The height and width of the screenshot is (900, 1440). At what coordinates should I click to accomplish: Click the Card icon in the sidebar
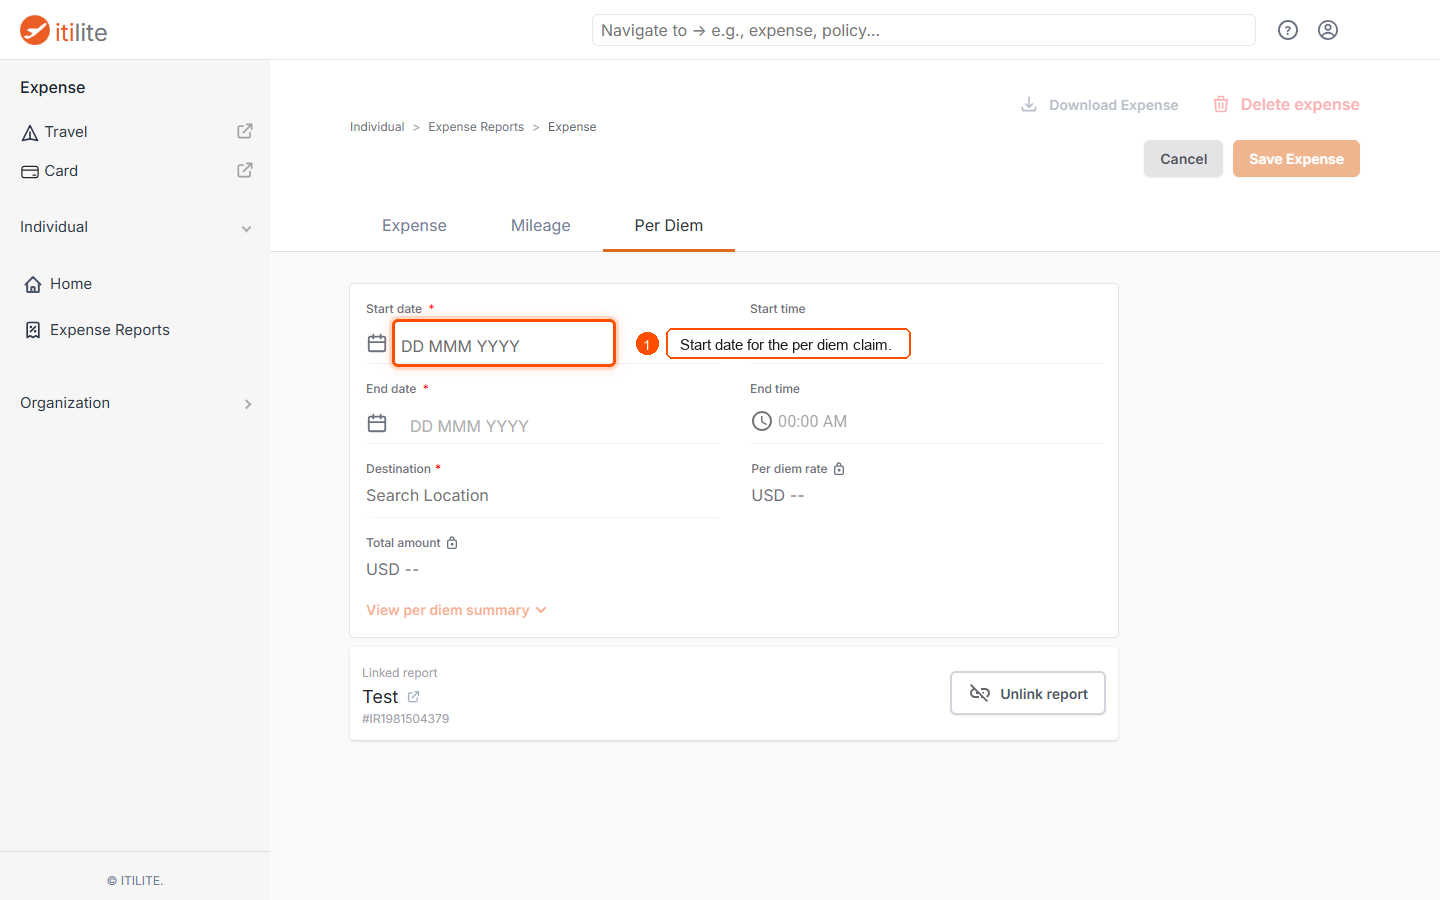coord(30,171)
